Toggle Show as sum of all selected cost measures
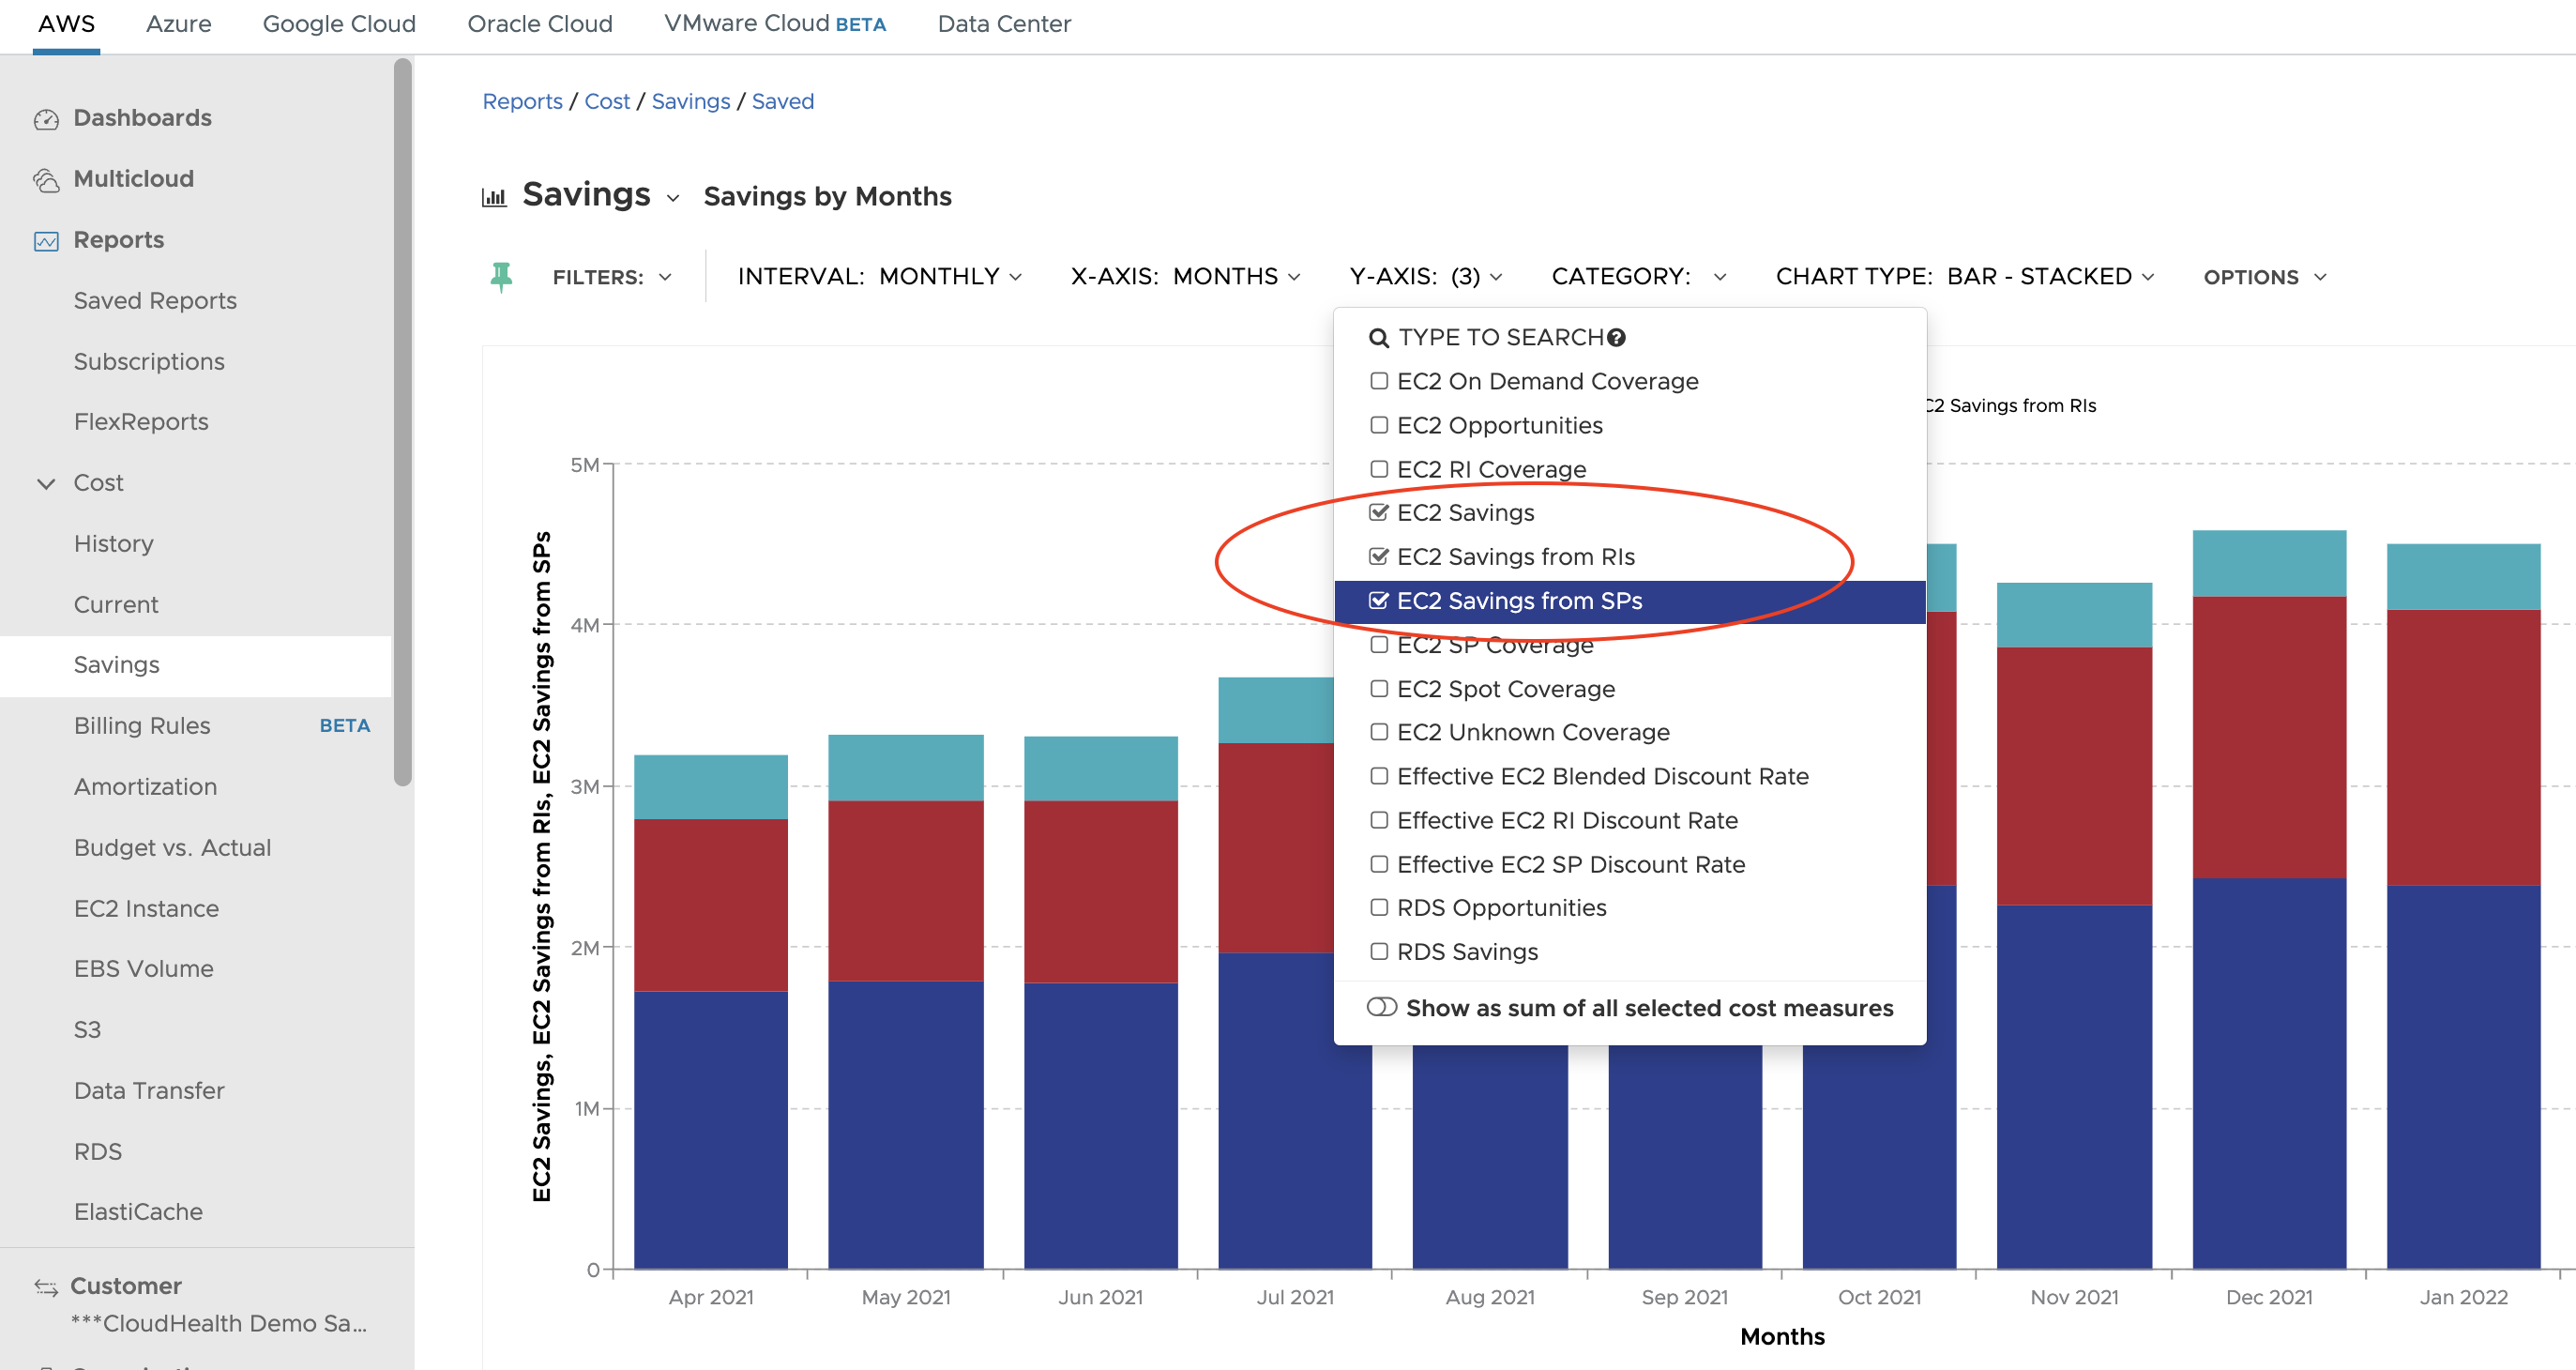This screenshot has height=1370, width=2576. coord(1381,1007)
